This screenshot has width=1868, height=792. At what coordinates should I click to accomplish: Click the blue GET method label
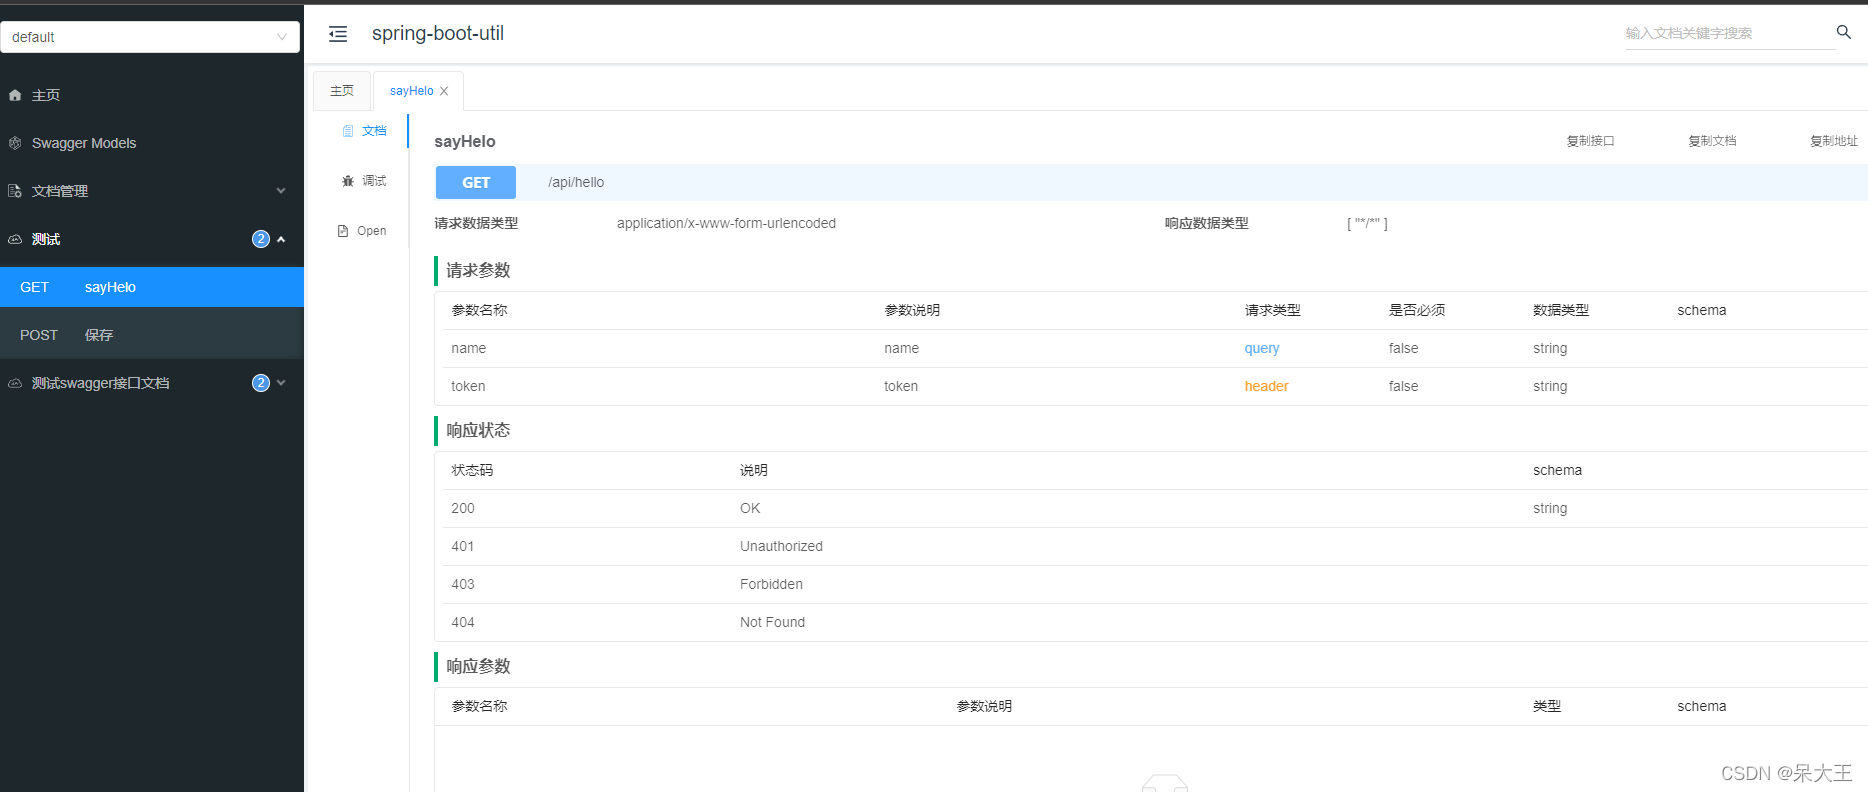[x=476, y=183]
